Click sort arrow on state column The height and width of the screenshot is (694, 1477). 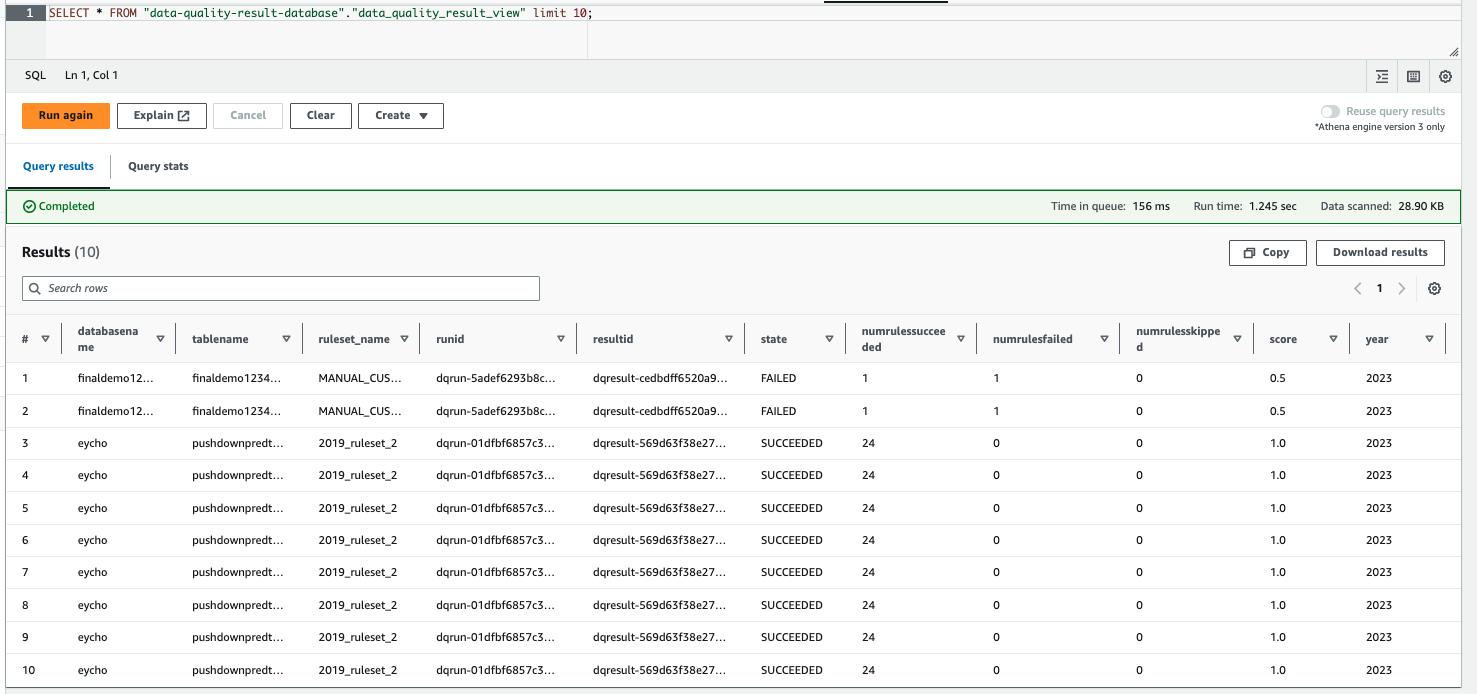[829, 339]
